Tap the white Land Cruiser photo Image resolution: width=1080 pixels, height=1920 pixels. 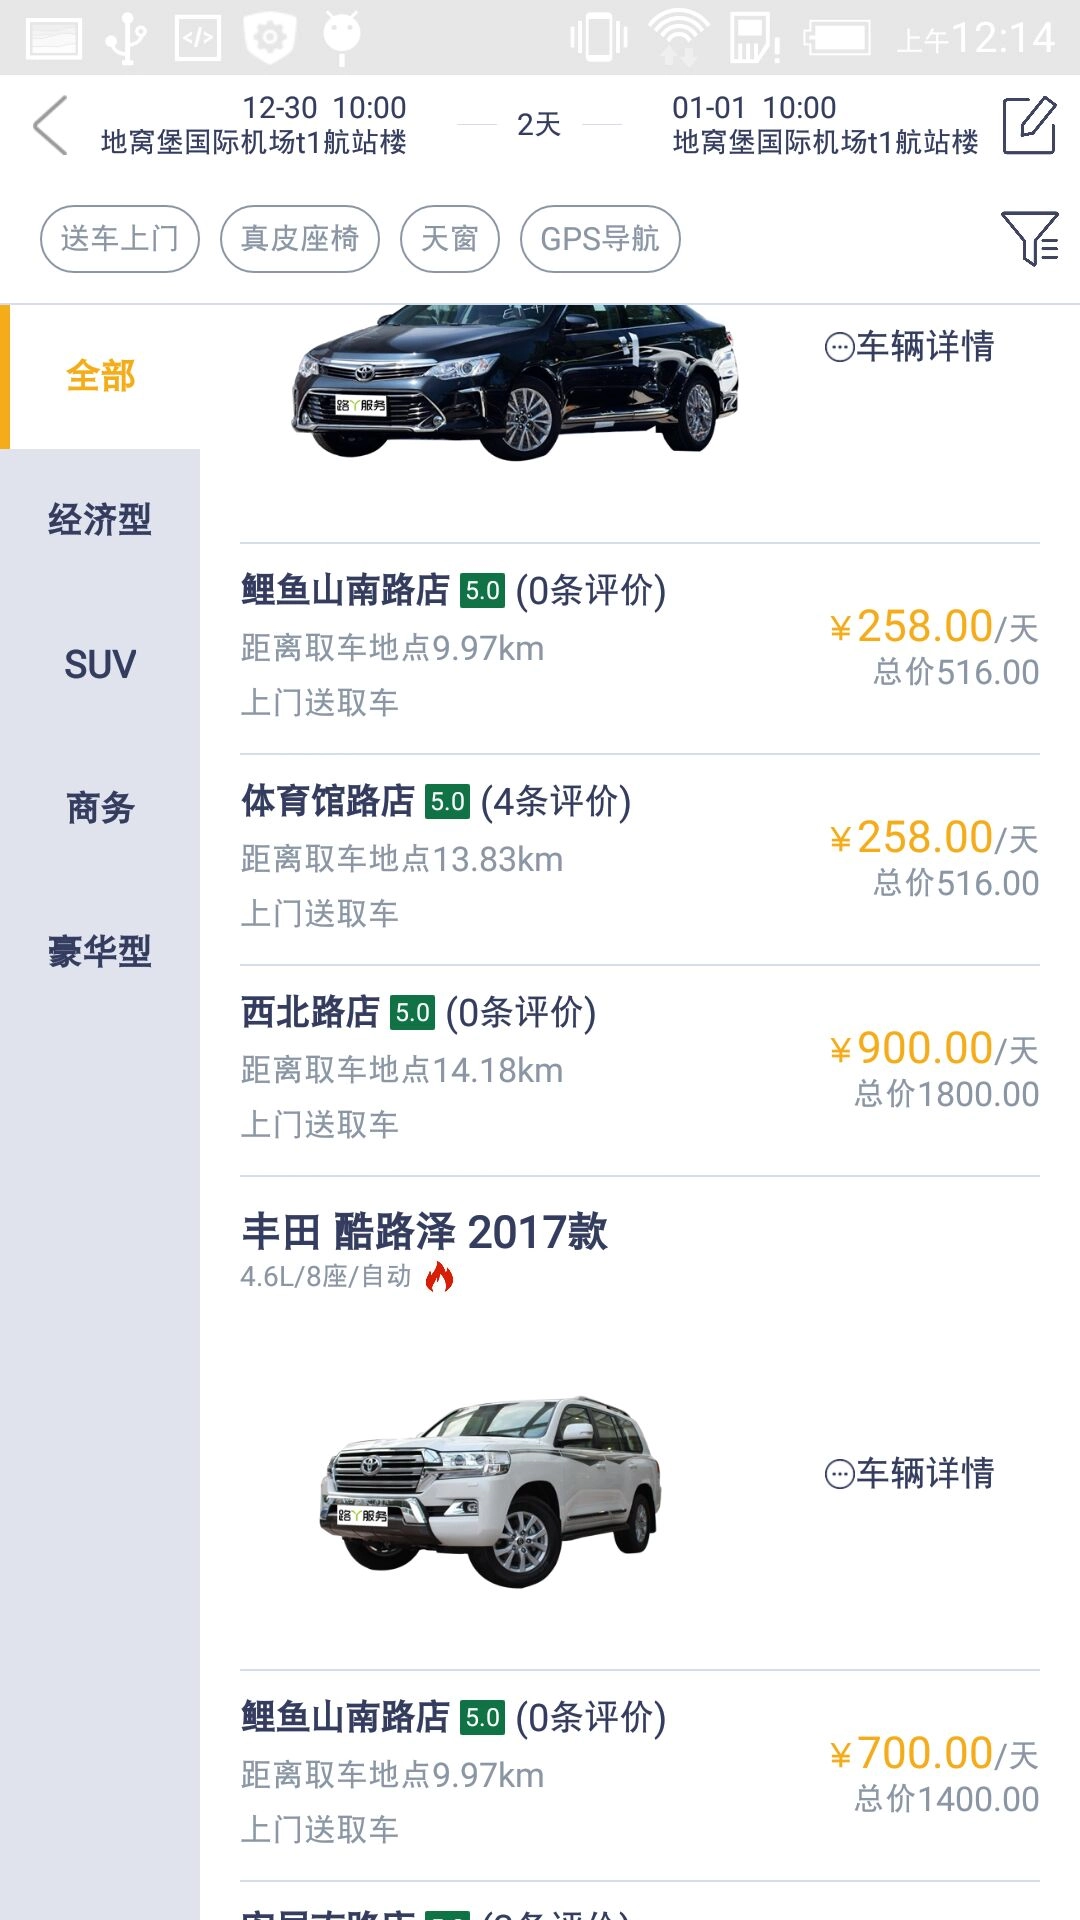pos(490,1490)
